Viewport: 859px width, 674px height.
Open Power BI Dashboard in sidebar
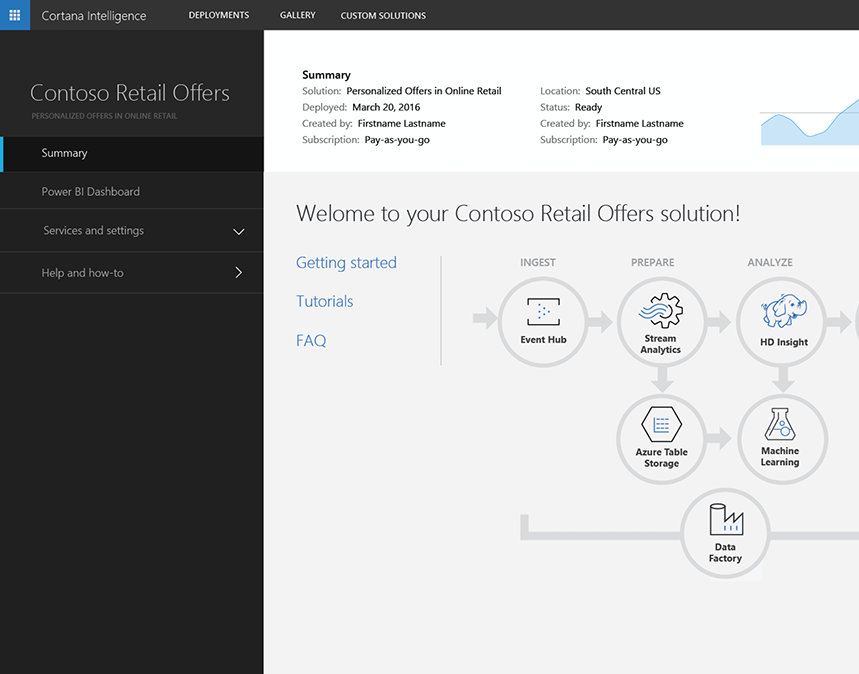[x=131, y=191]
